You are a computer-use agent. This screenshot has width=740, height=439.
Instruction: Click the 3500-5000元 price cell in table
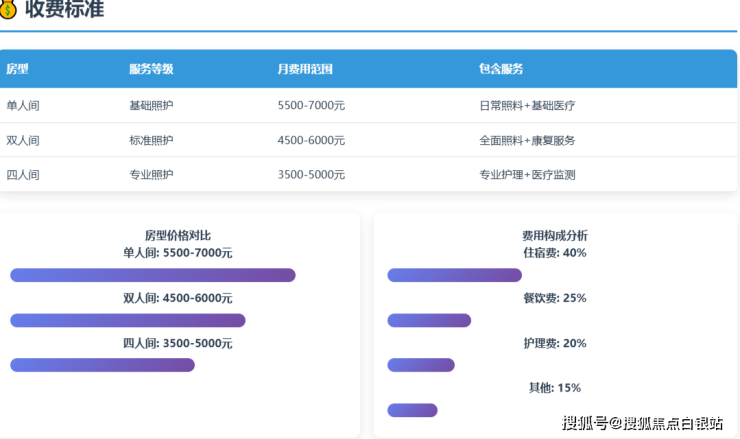click(311, 174)
